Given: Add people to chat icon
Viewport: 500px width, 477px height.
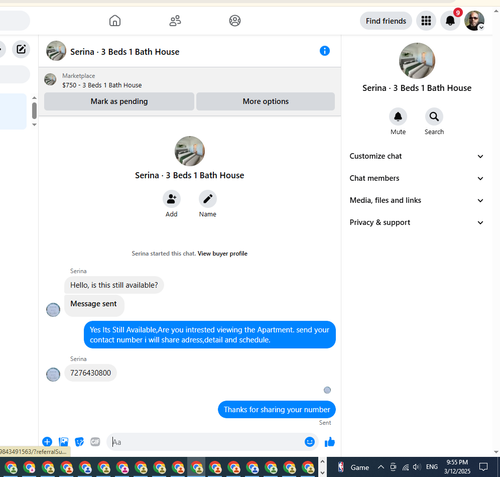Looking at the screenshot, I should [x=171, y=199].
